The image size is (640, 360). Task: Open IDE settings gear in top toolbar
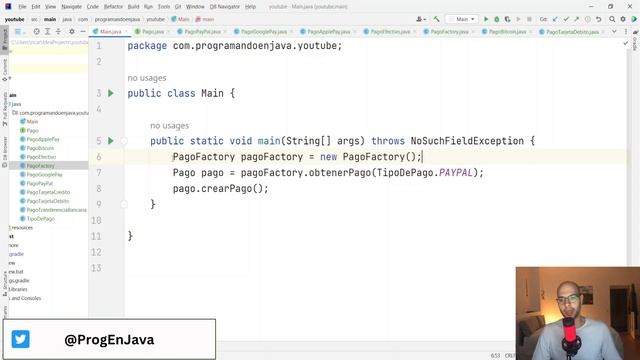coord(623,19)
